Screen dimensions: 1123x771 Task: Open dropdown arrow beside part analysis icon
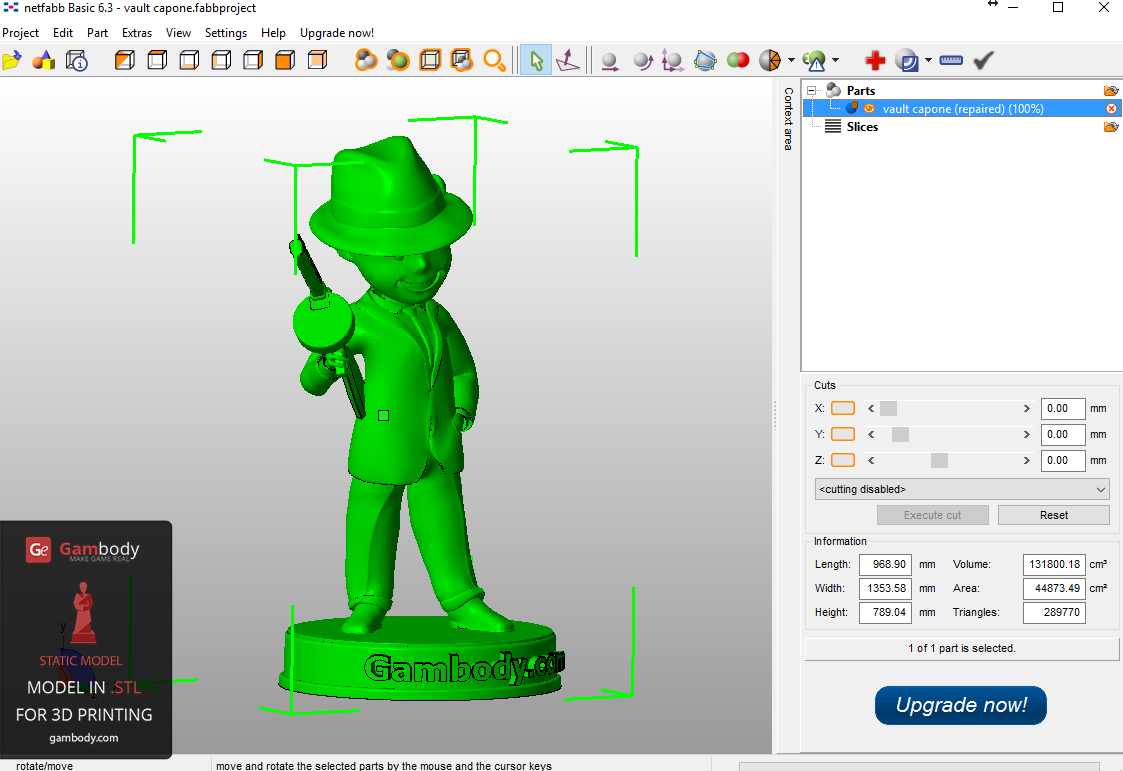coord(835,61)
